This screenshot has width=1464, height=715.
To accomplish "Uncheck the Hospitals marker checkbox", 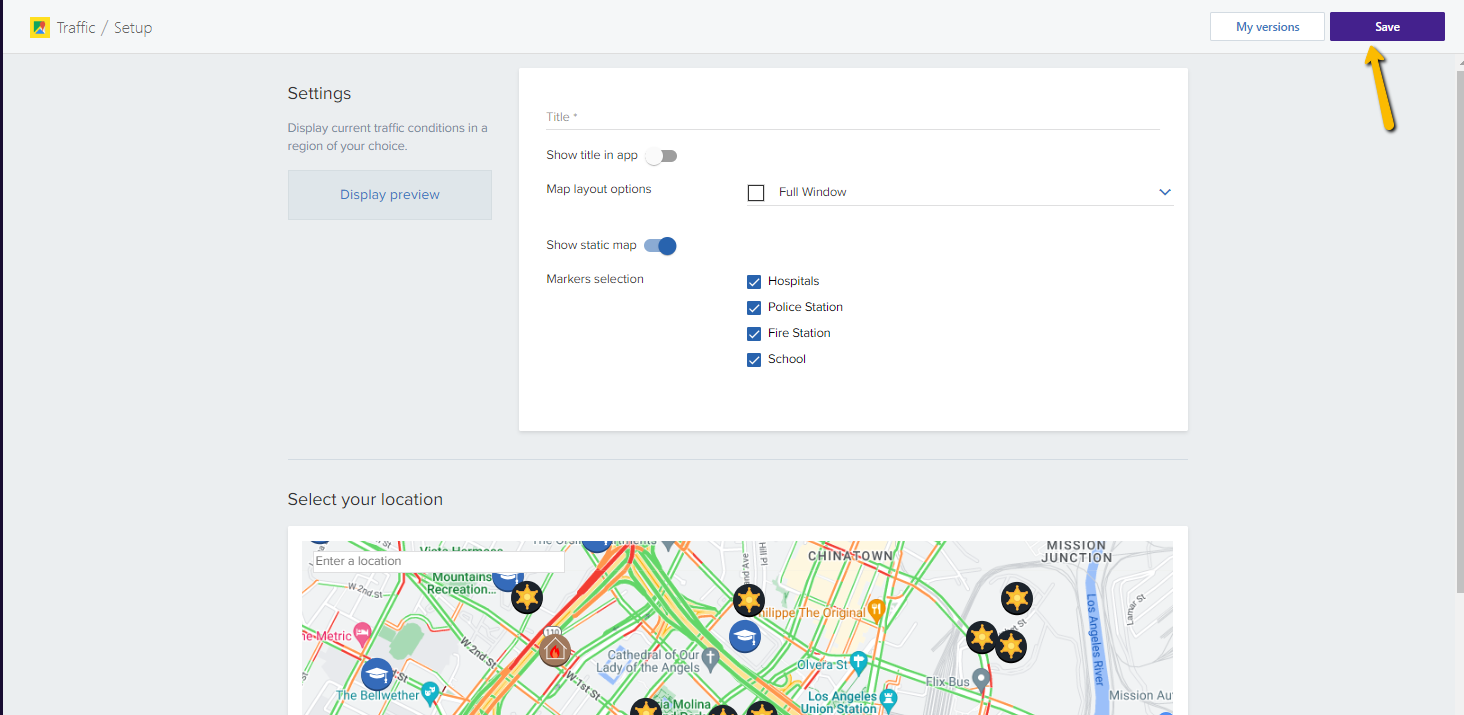I will (x=755, y=282).
